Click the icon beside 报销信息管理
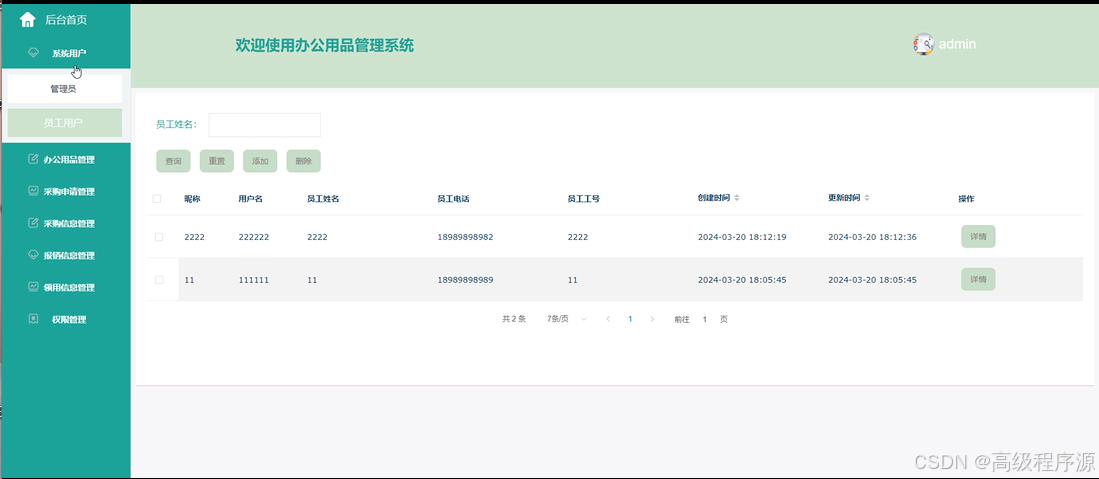1099x479 pixels. click(33, 255)
